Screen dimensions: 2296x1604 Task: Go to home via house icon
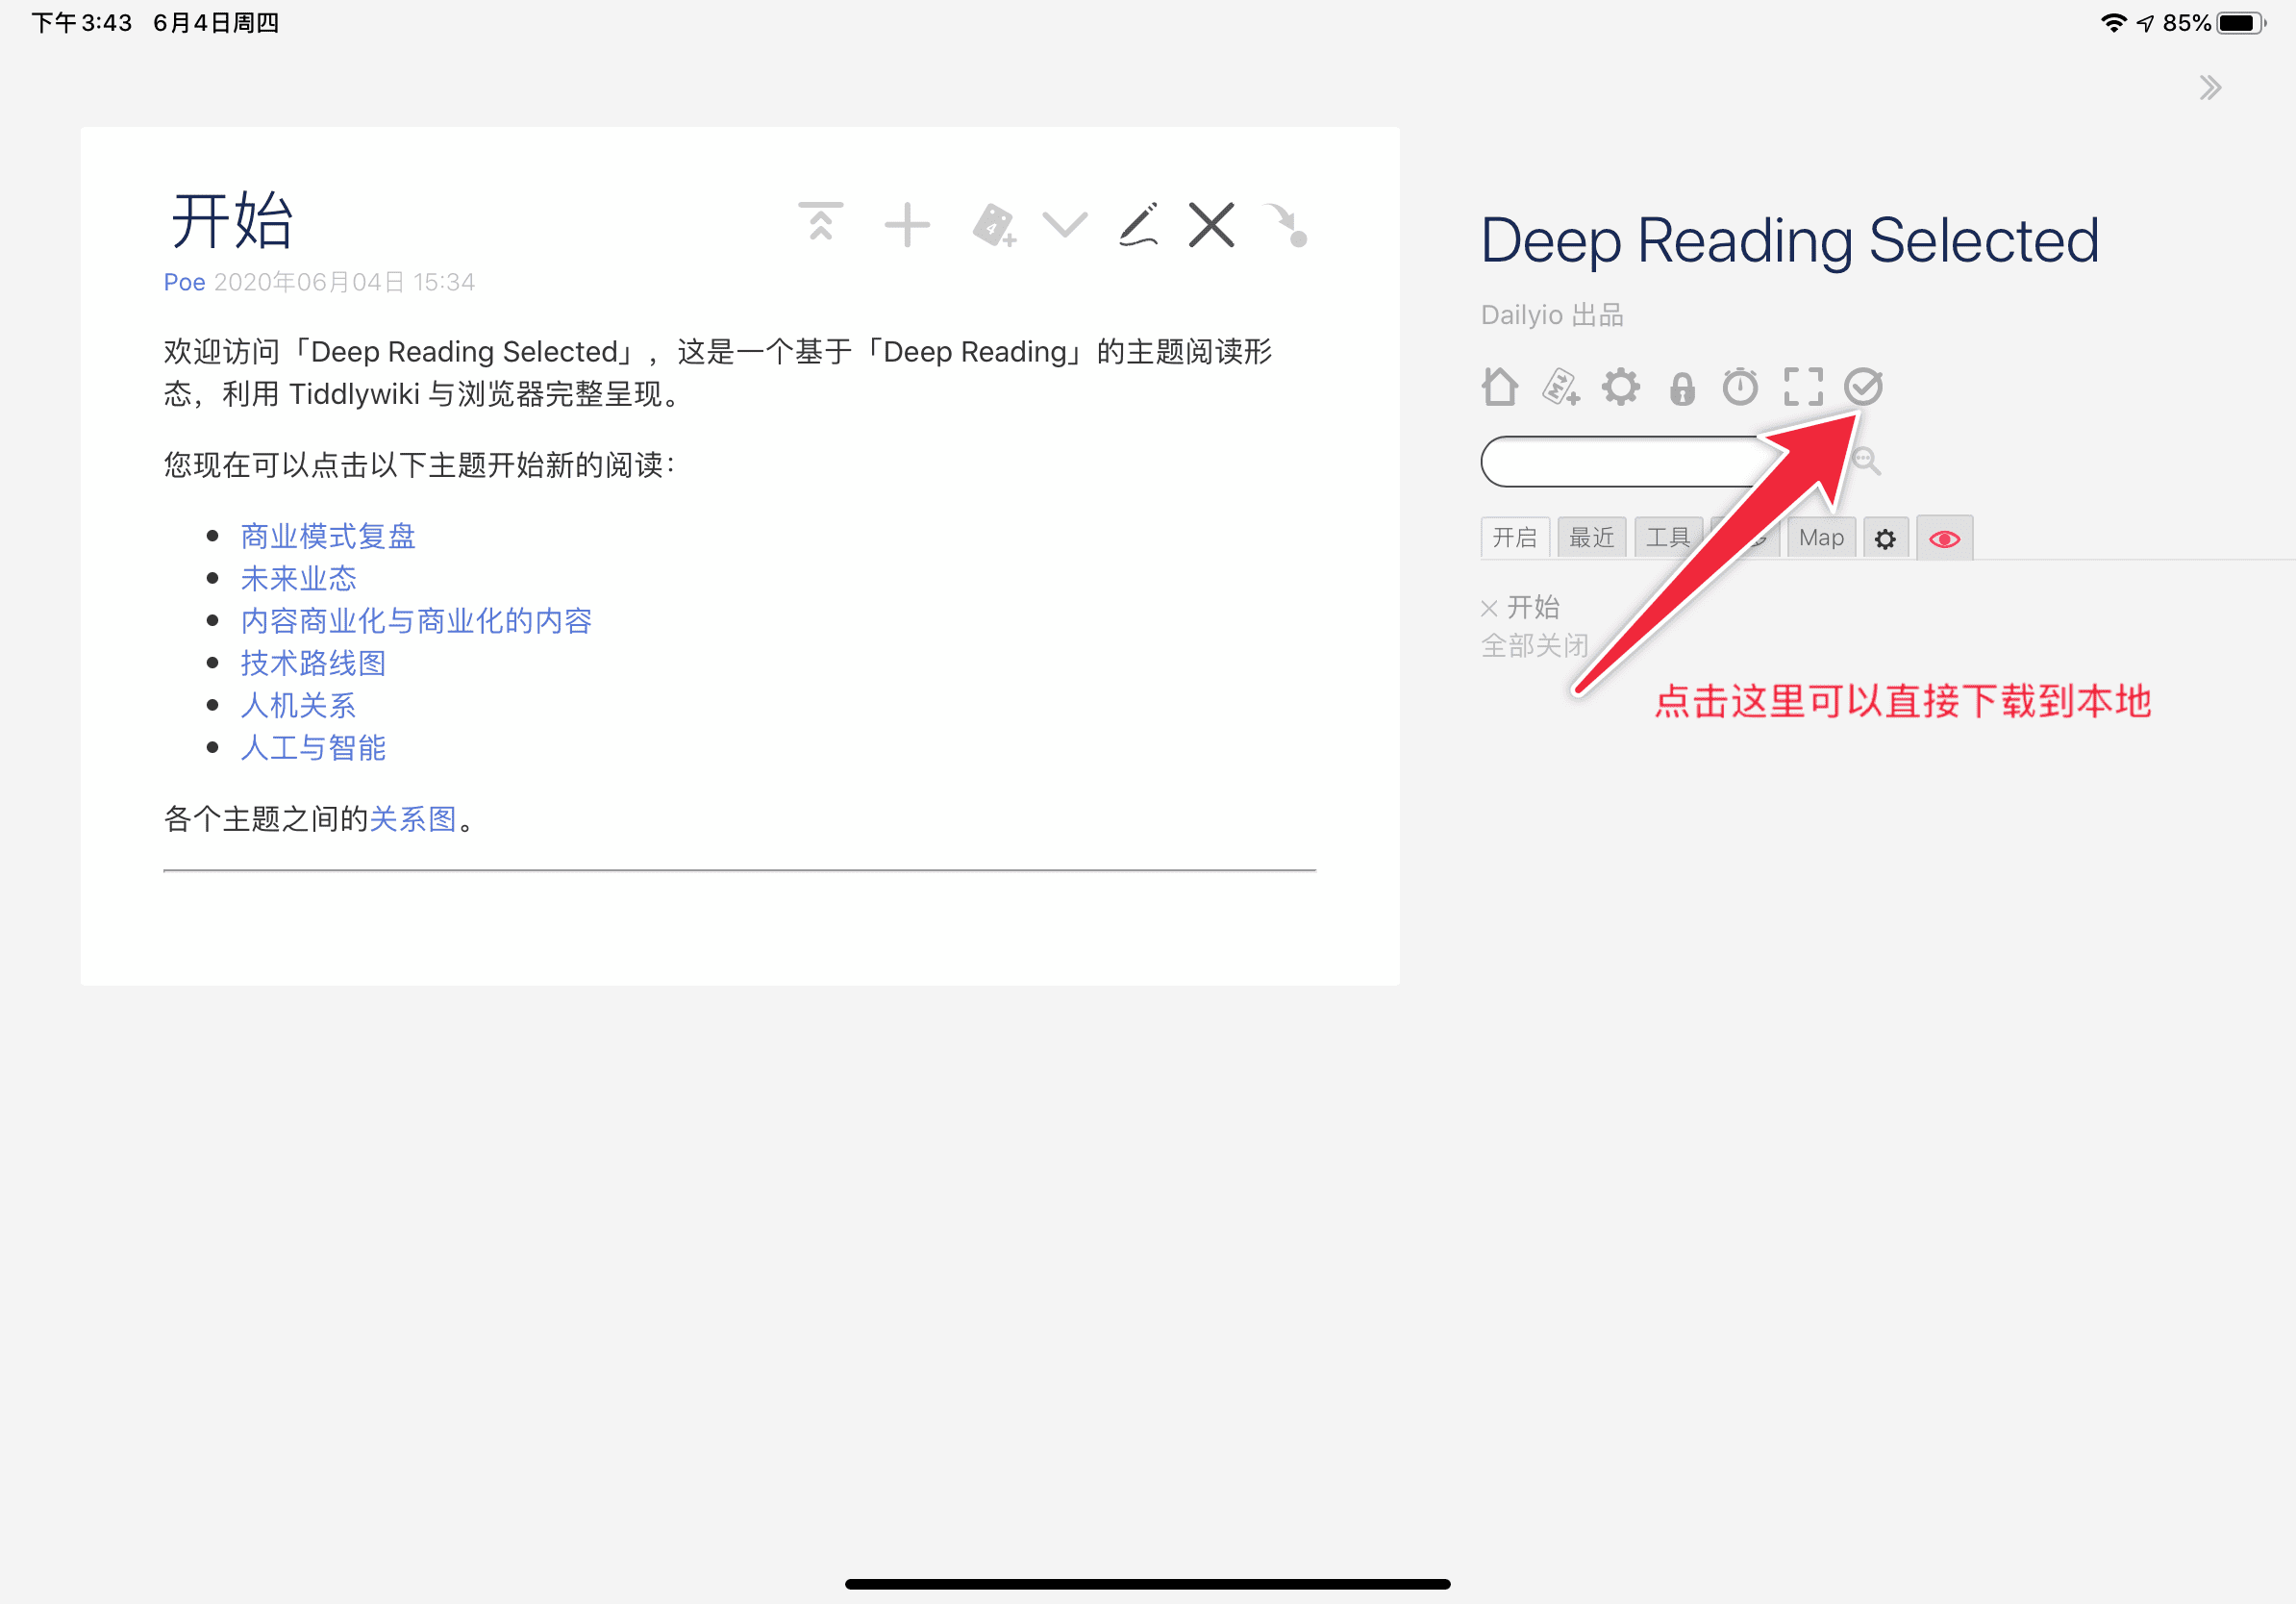1499,386
